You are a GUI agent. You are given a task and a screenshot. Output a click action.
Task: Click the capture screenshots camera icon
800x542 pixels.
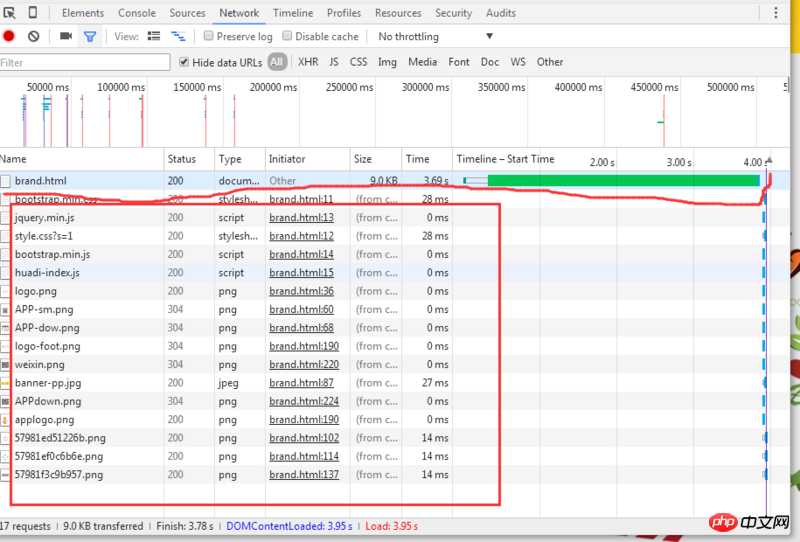66,36
